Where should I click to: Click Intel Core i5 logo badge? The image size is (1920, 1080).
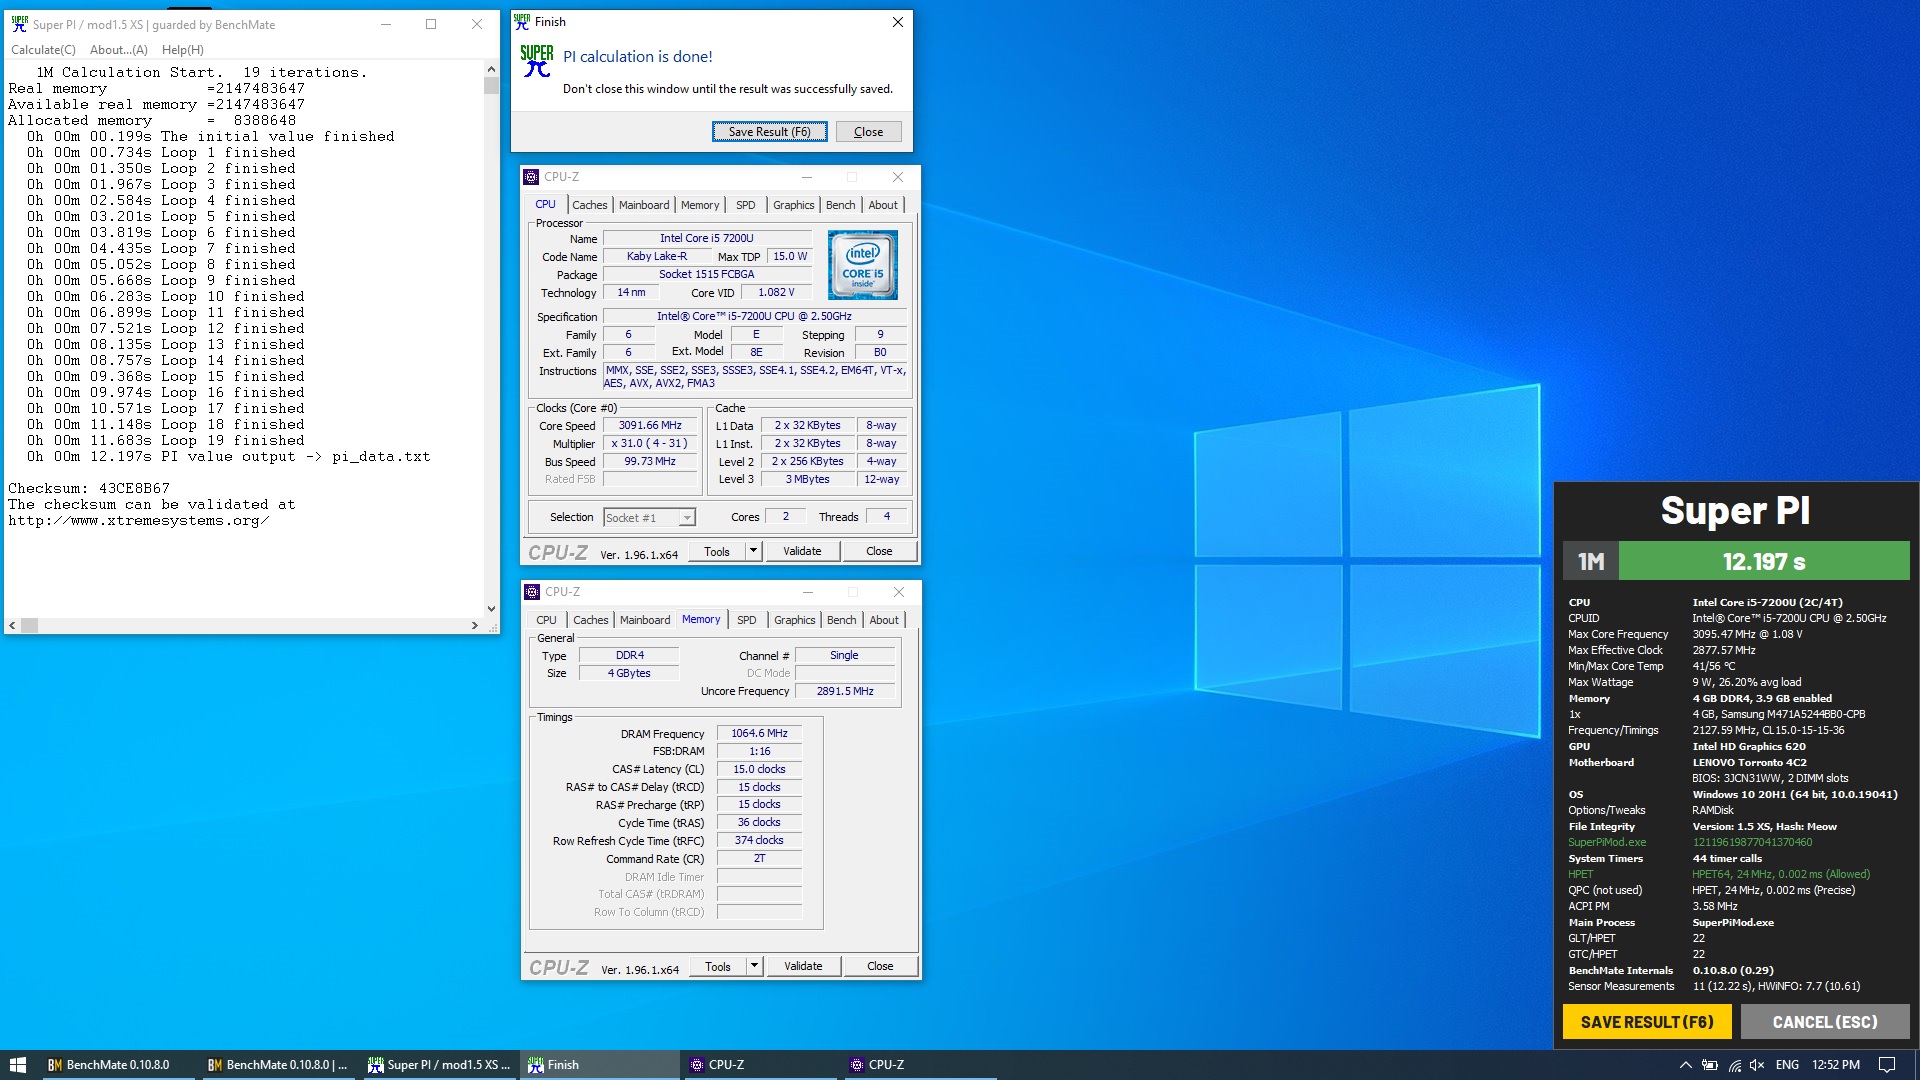click(863, 265)
